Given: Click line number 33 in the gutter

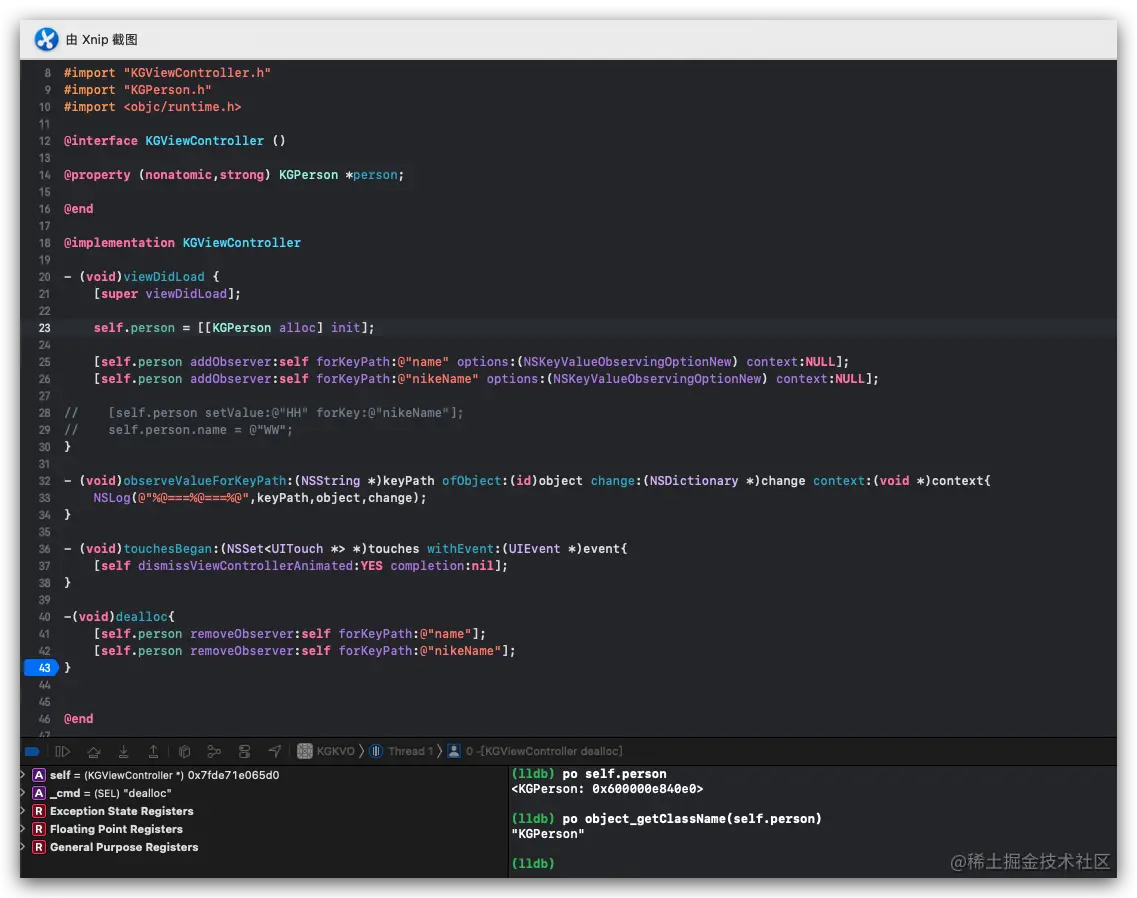Looking at the screenshot, I should coord(45,498).
